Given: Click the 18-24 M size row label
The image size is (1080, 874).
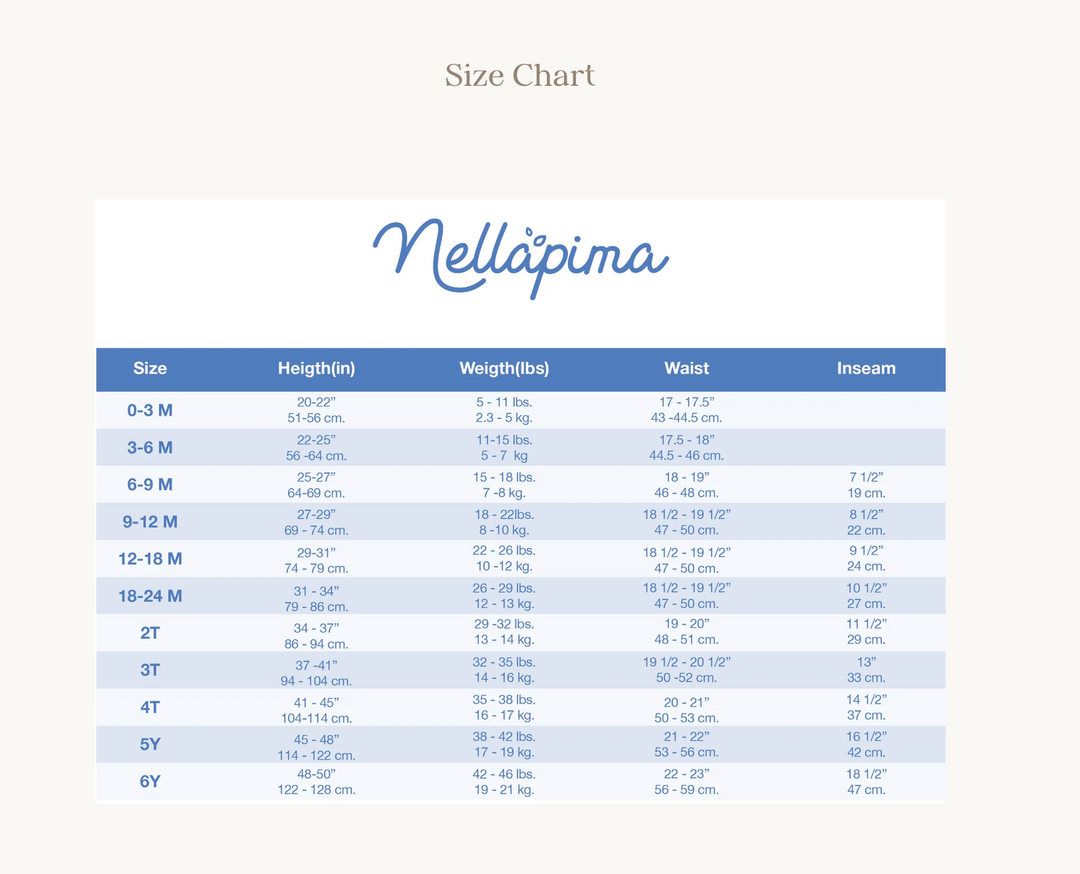Looking at the screenshot, I should click(150, 596).
